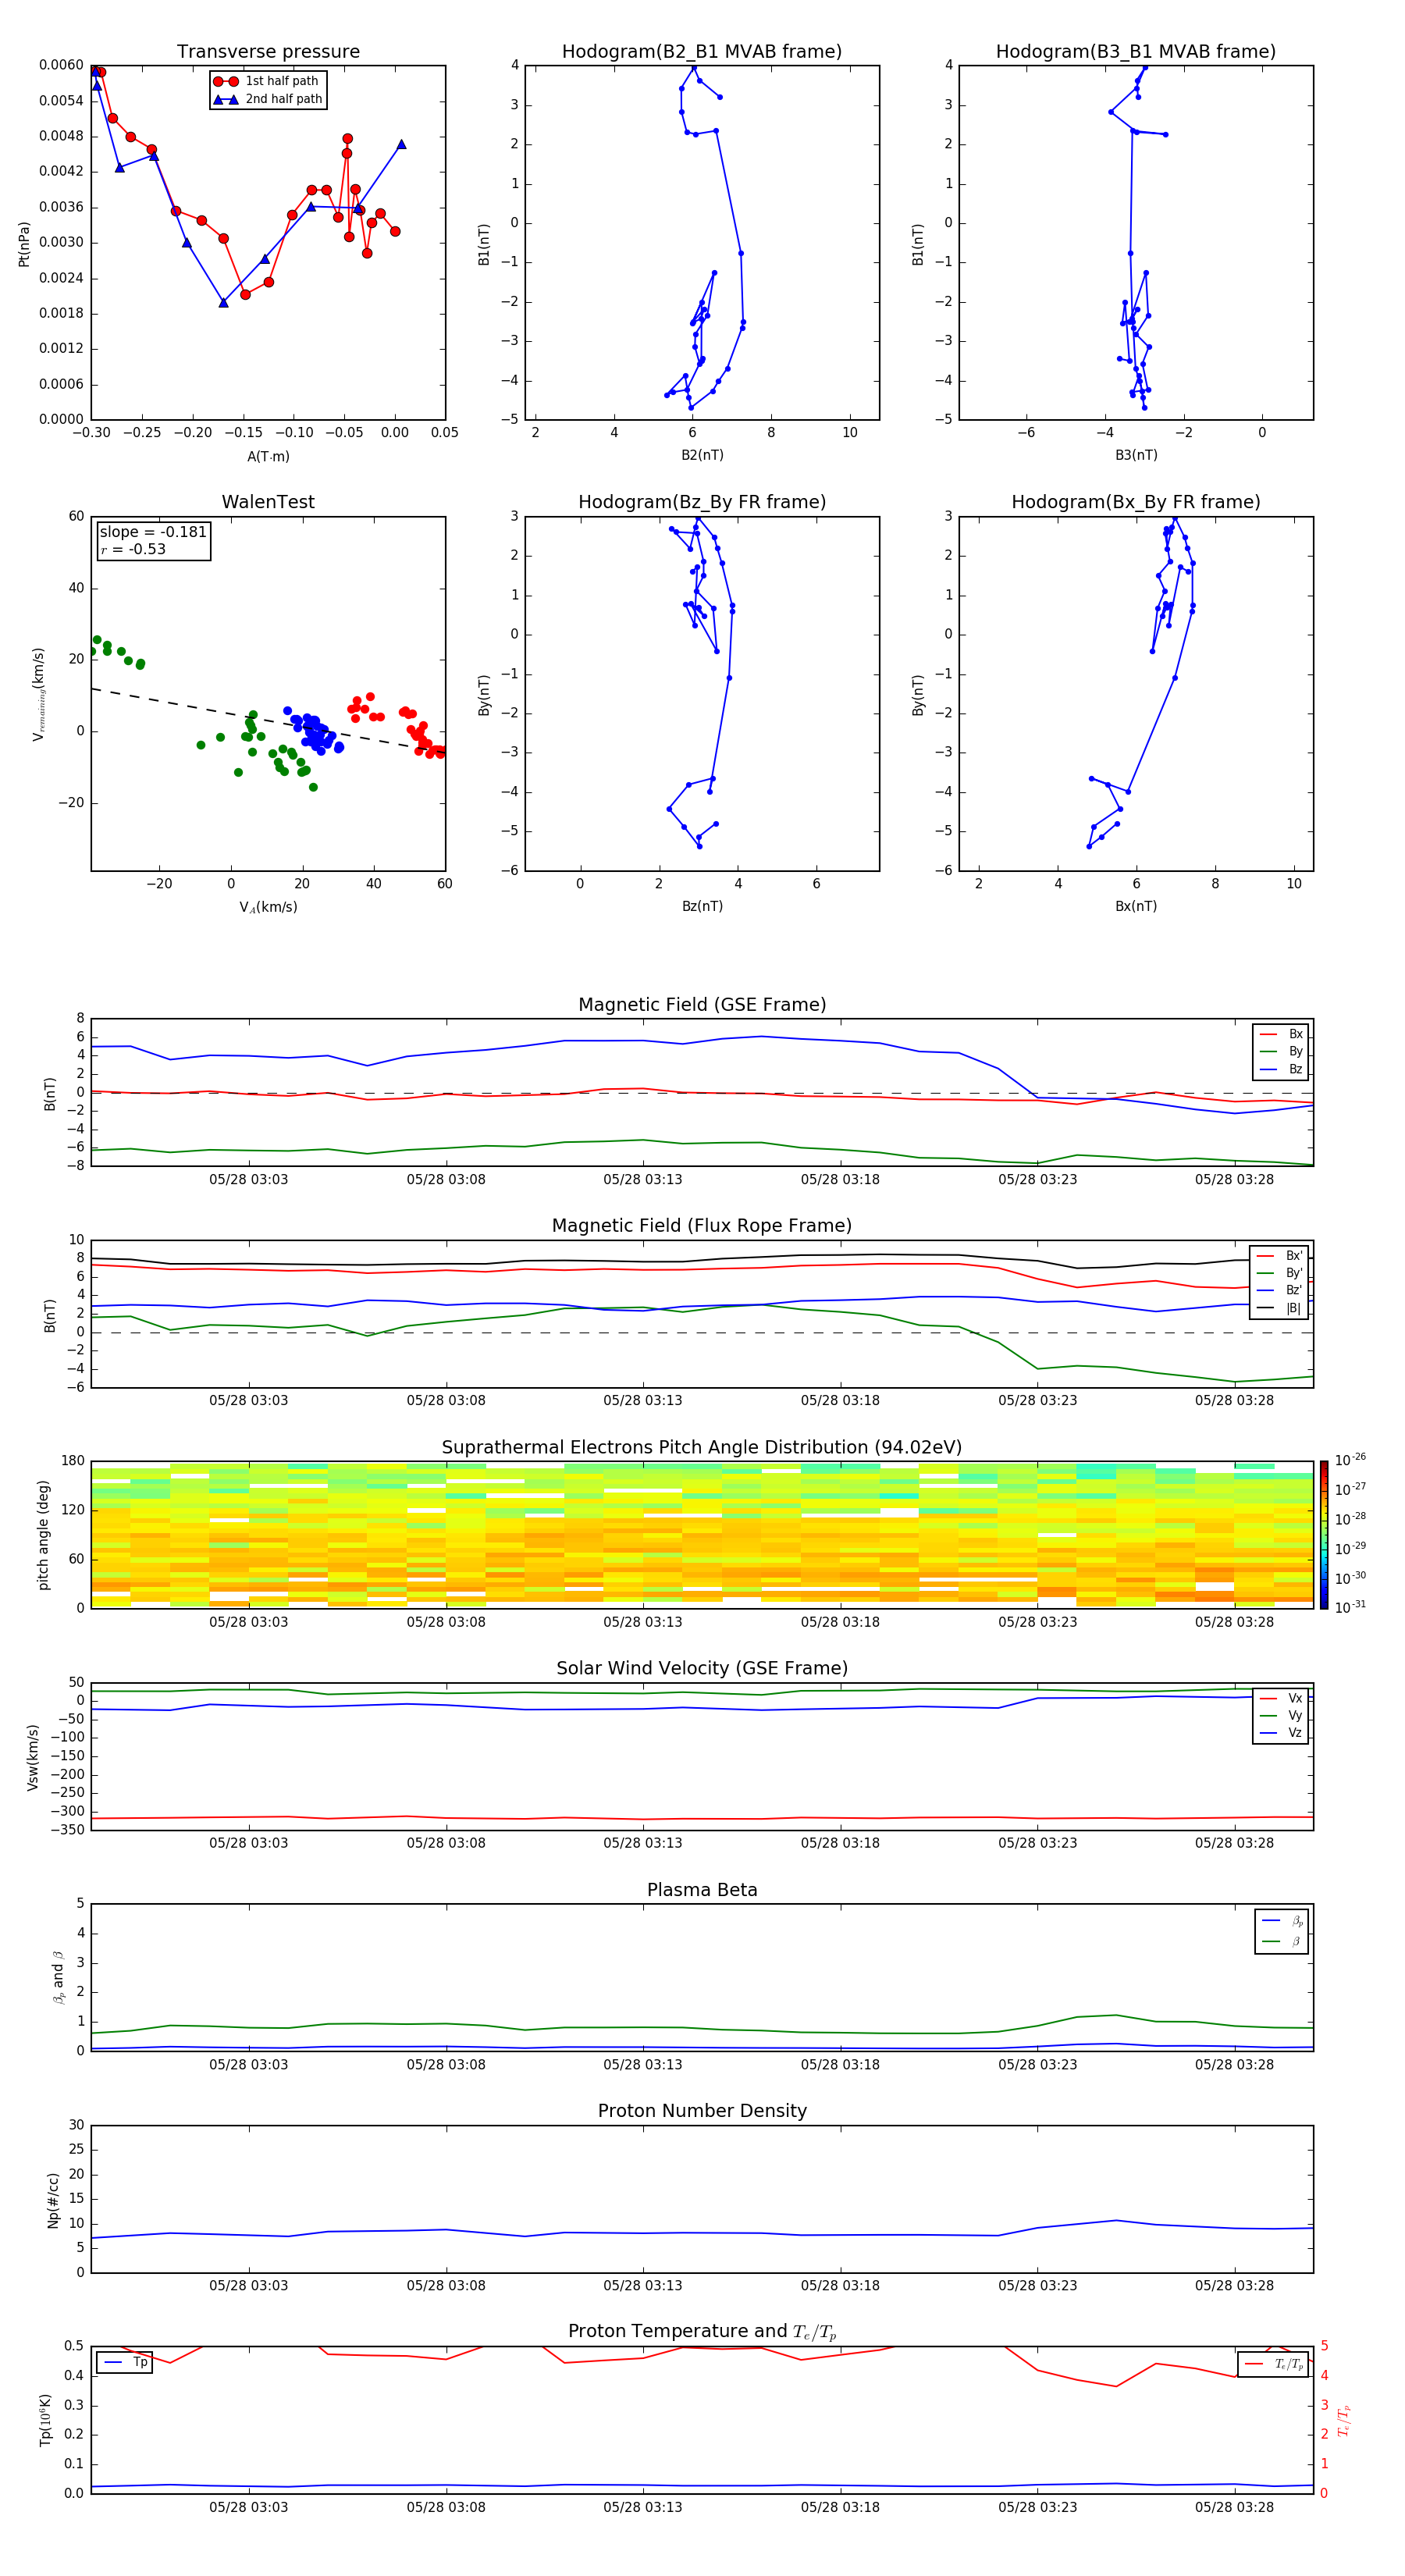This screenshot has width=1405, height=2576.
Task: Select the "By'" legend entry in Flux Rope panel
Action: (x=1280, y=1273)
